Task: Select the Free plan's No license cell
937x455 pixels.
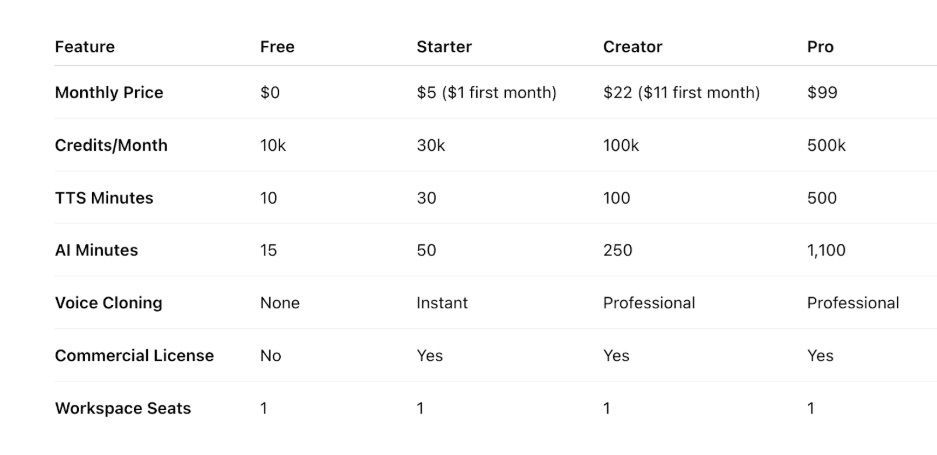Action: 270,356
